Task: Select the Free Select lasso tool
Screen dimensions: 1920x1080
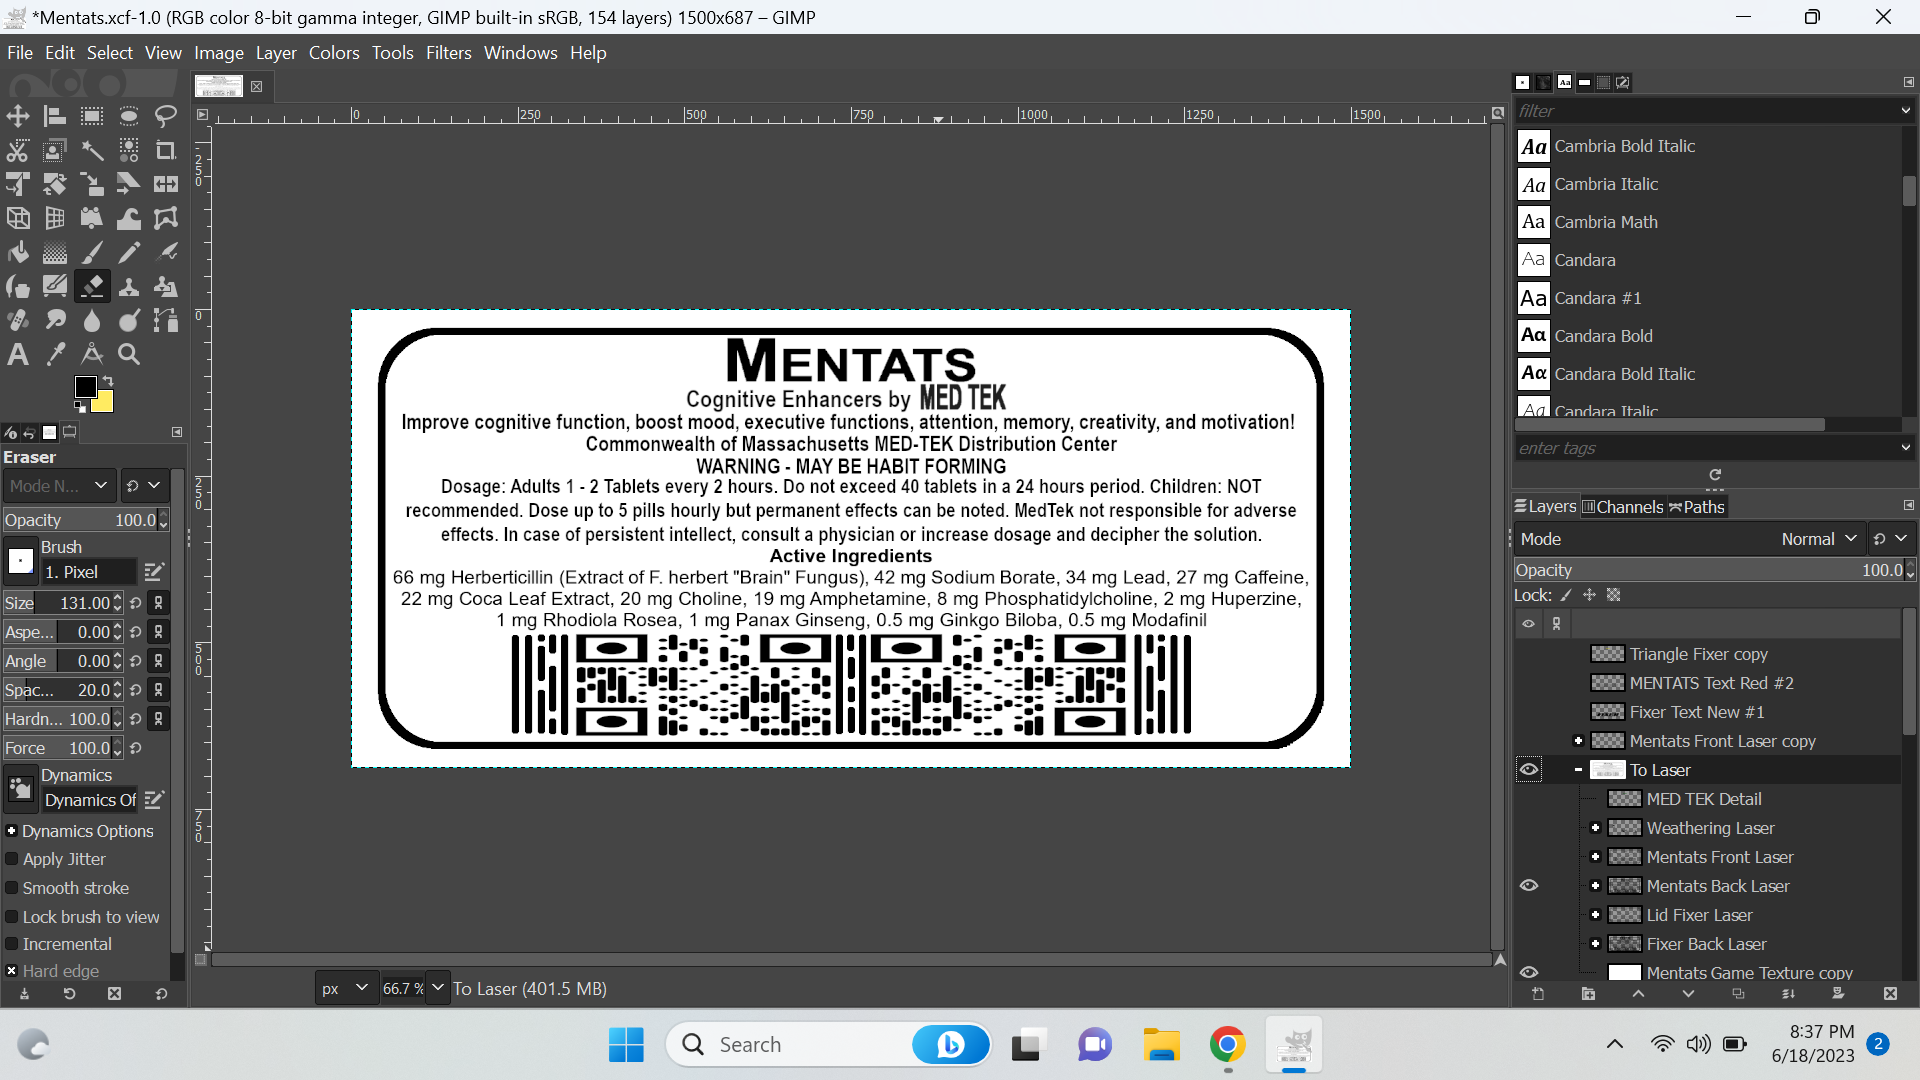Action: coord(166,116)
